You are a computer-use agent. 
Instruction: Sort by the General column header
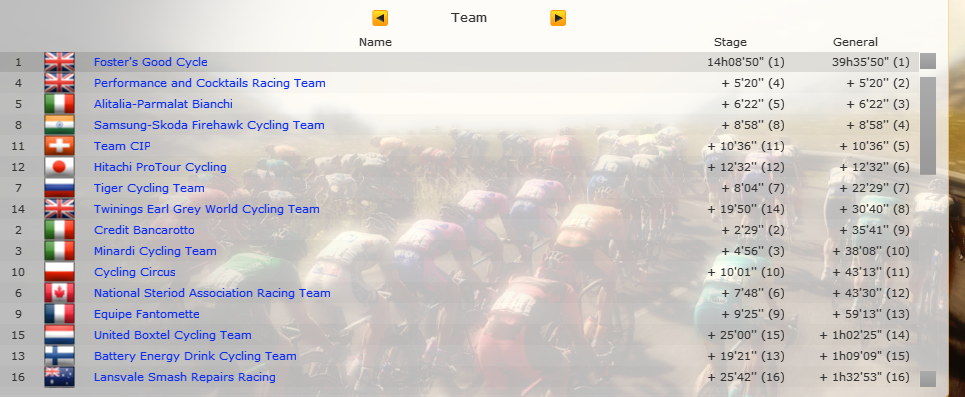855,42
